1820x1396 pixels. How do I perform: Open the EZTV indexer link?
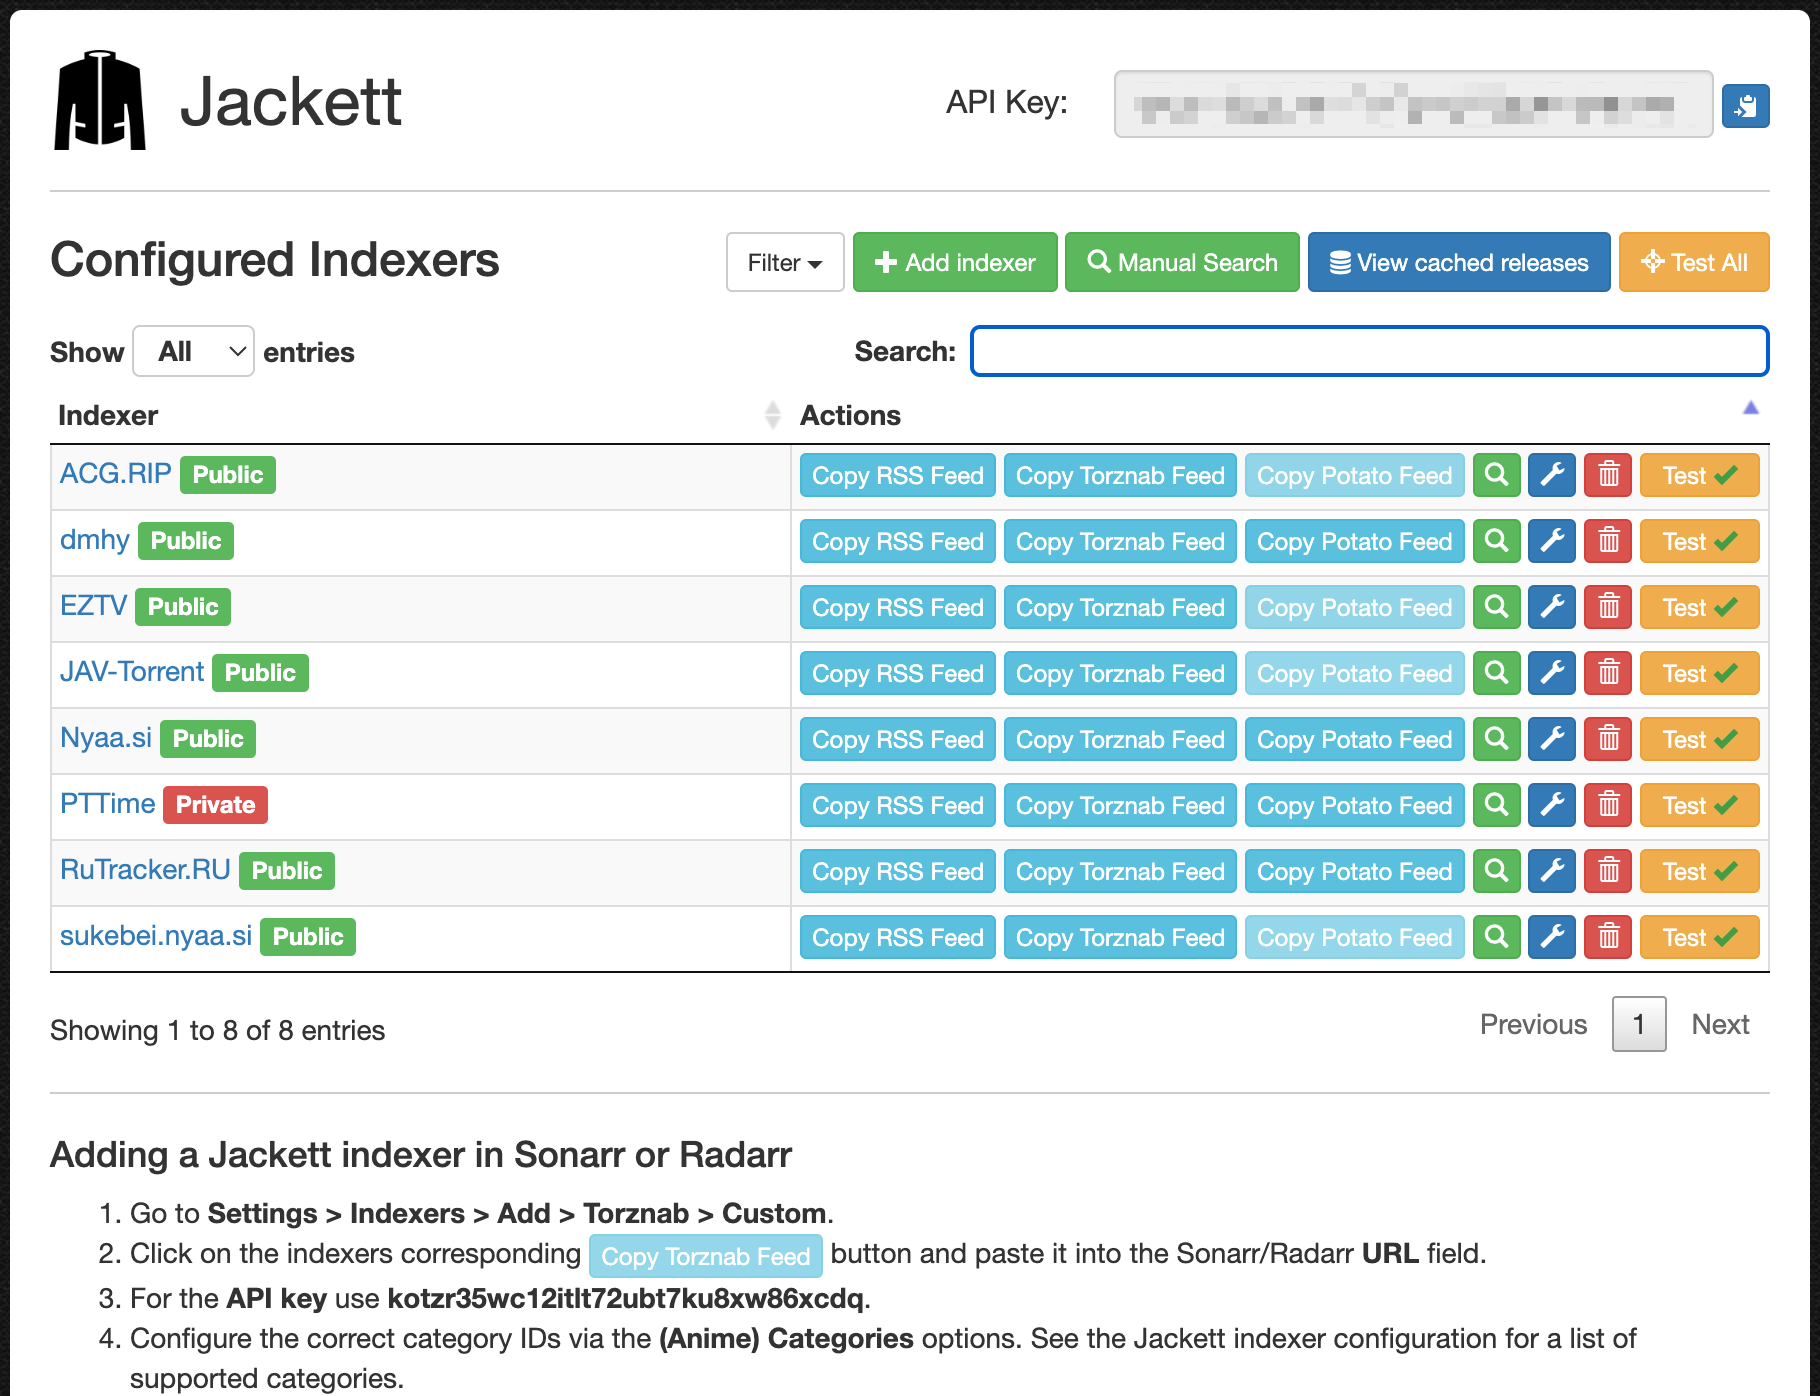coord(93,605)
